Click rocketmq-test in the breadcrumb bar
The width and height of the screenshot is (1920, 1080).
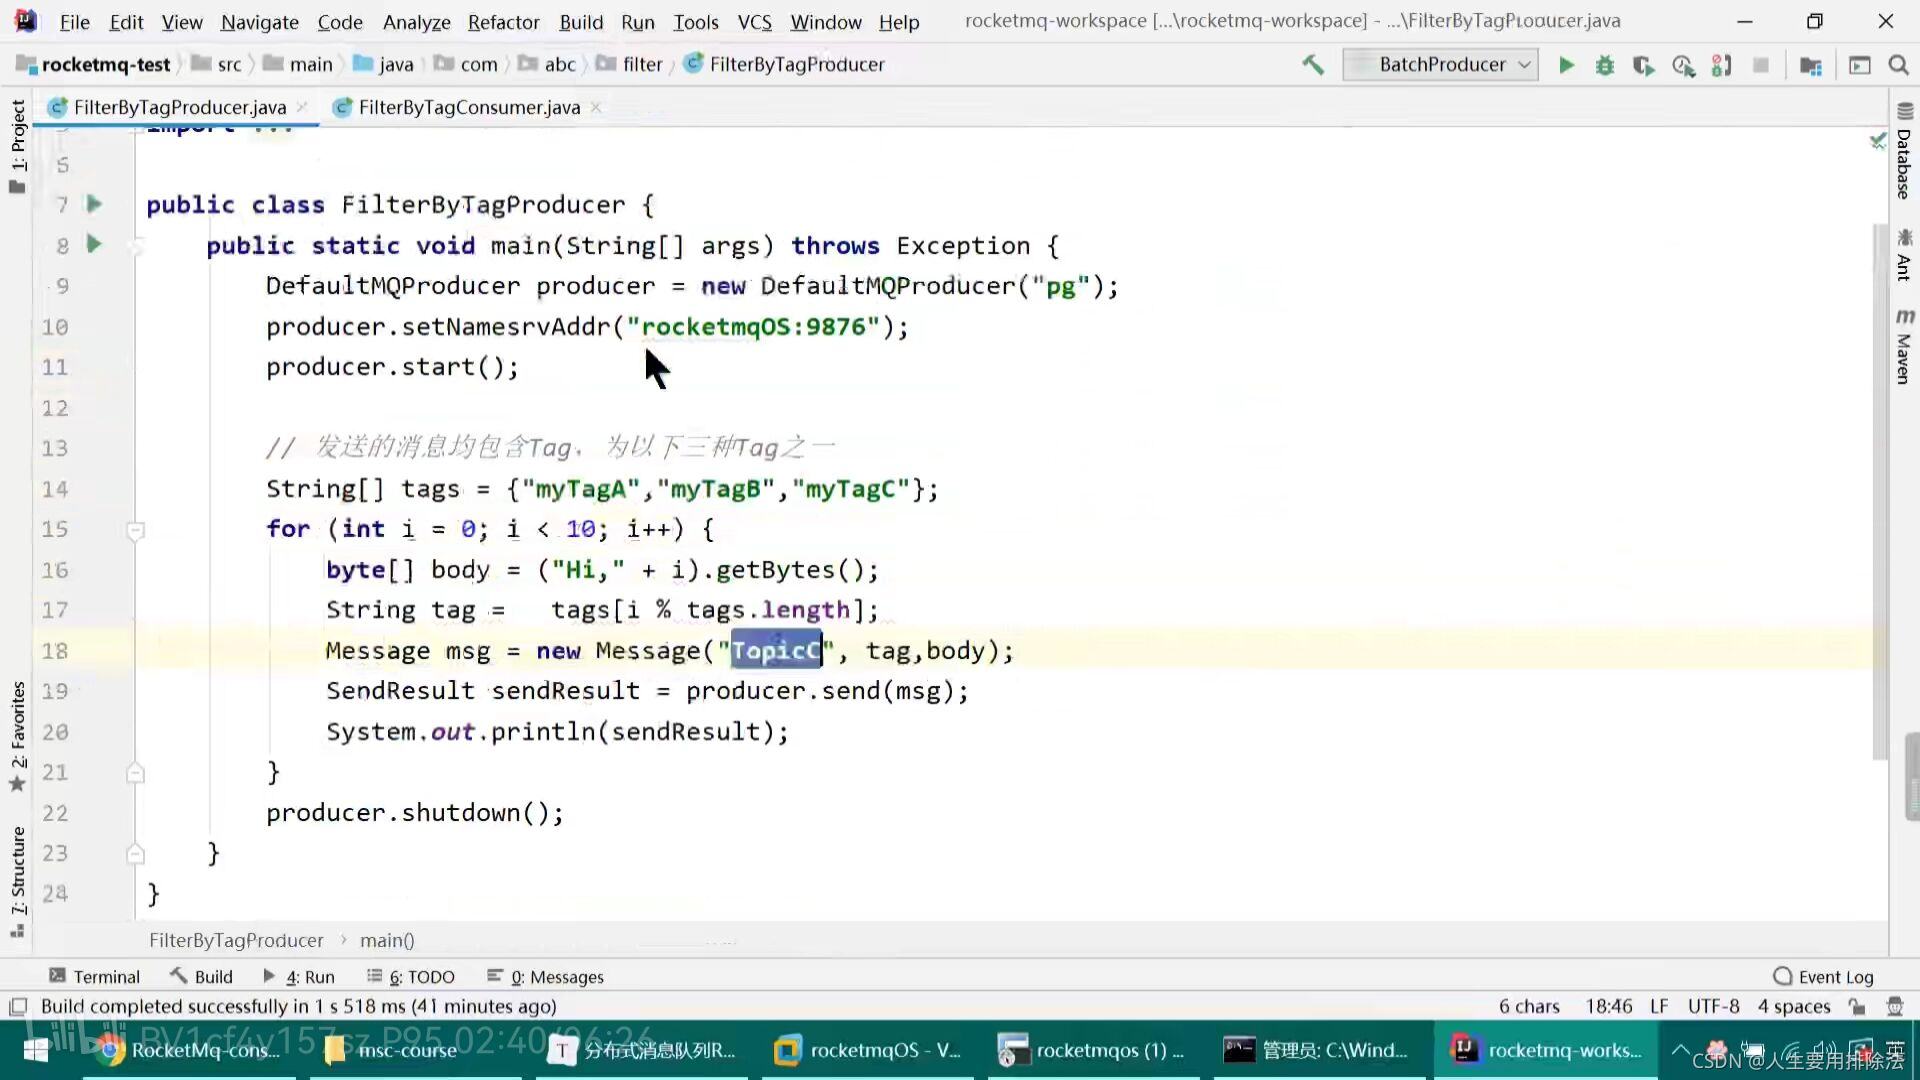(106, 65)
